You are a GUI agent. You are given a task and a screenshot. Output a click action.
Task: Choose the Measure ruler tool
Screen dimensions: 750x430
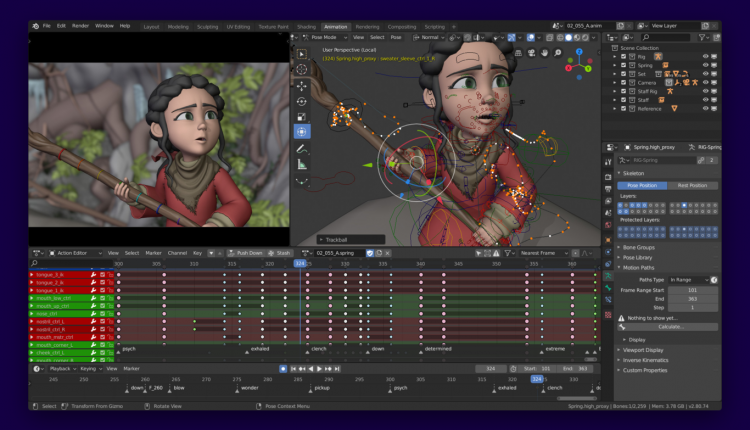301,165
